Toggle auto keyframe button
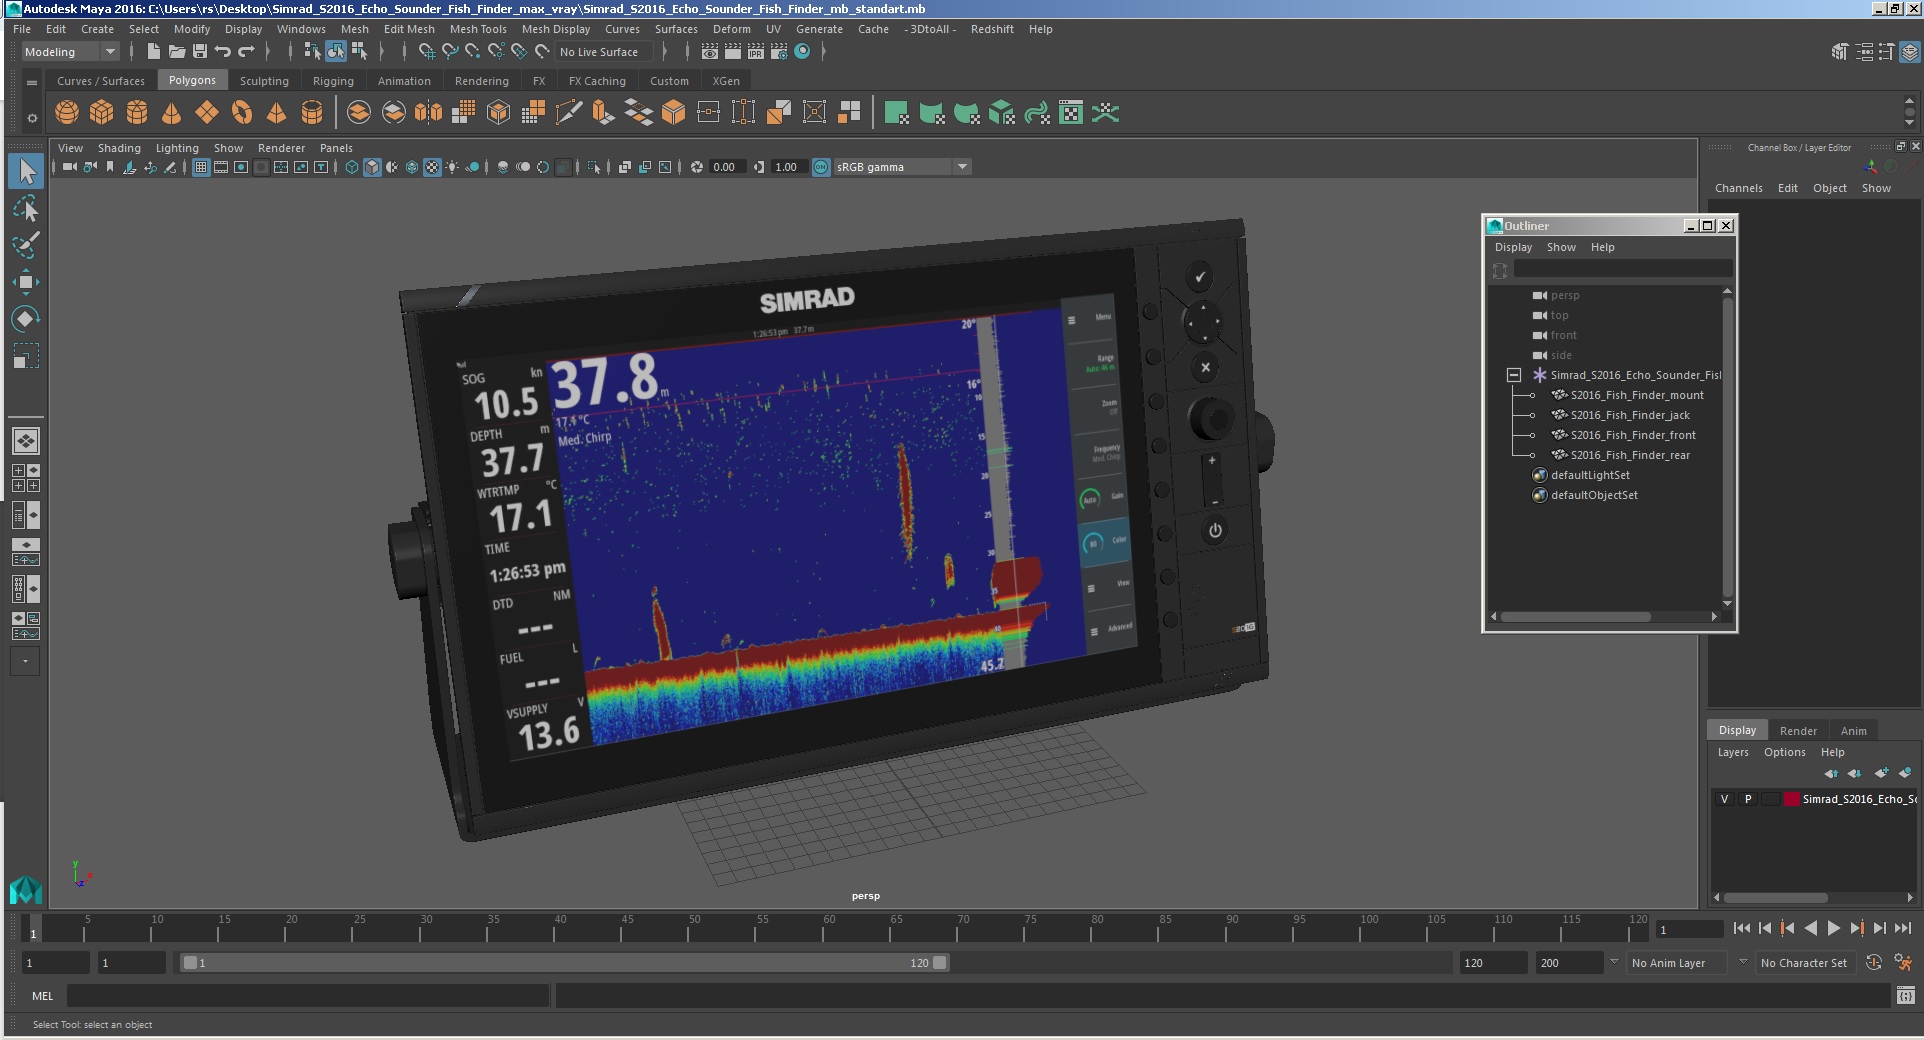 [x=1874, y=963]
